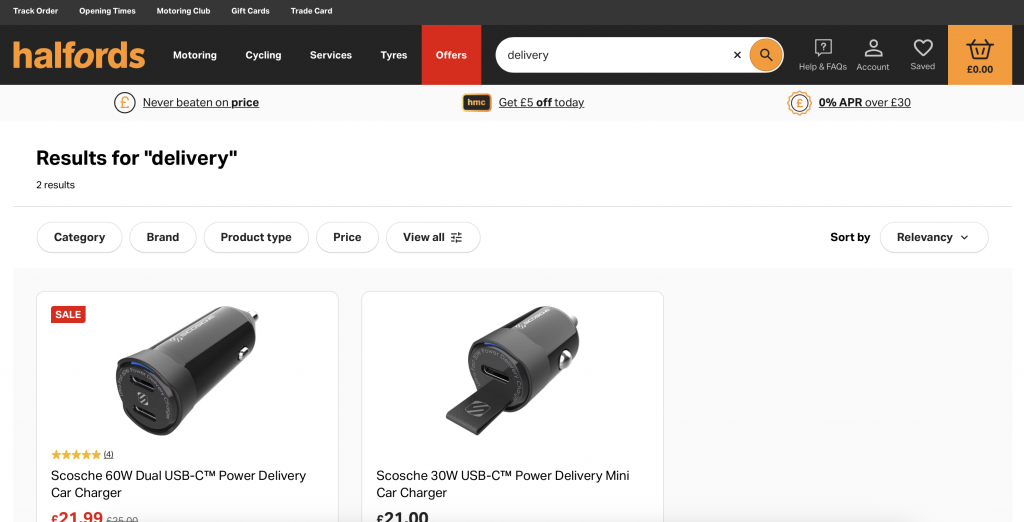Open Trade Card link
1024x522 pixels.
[312, 11]
